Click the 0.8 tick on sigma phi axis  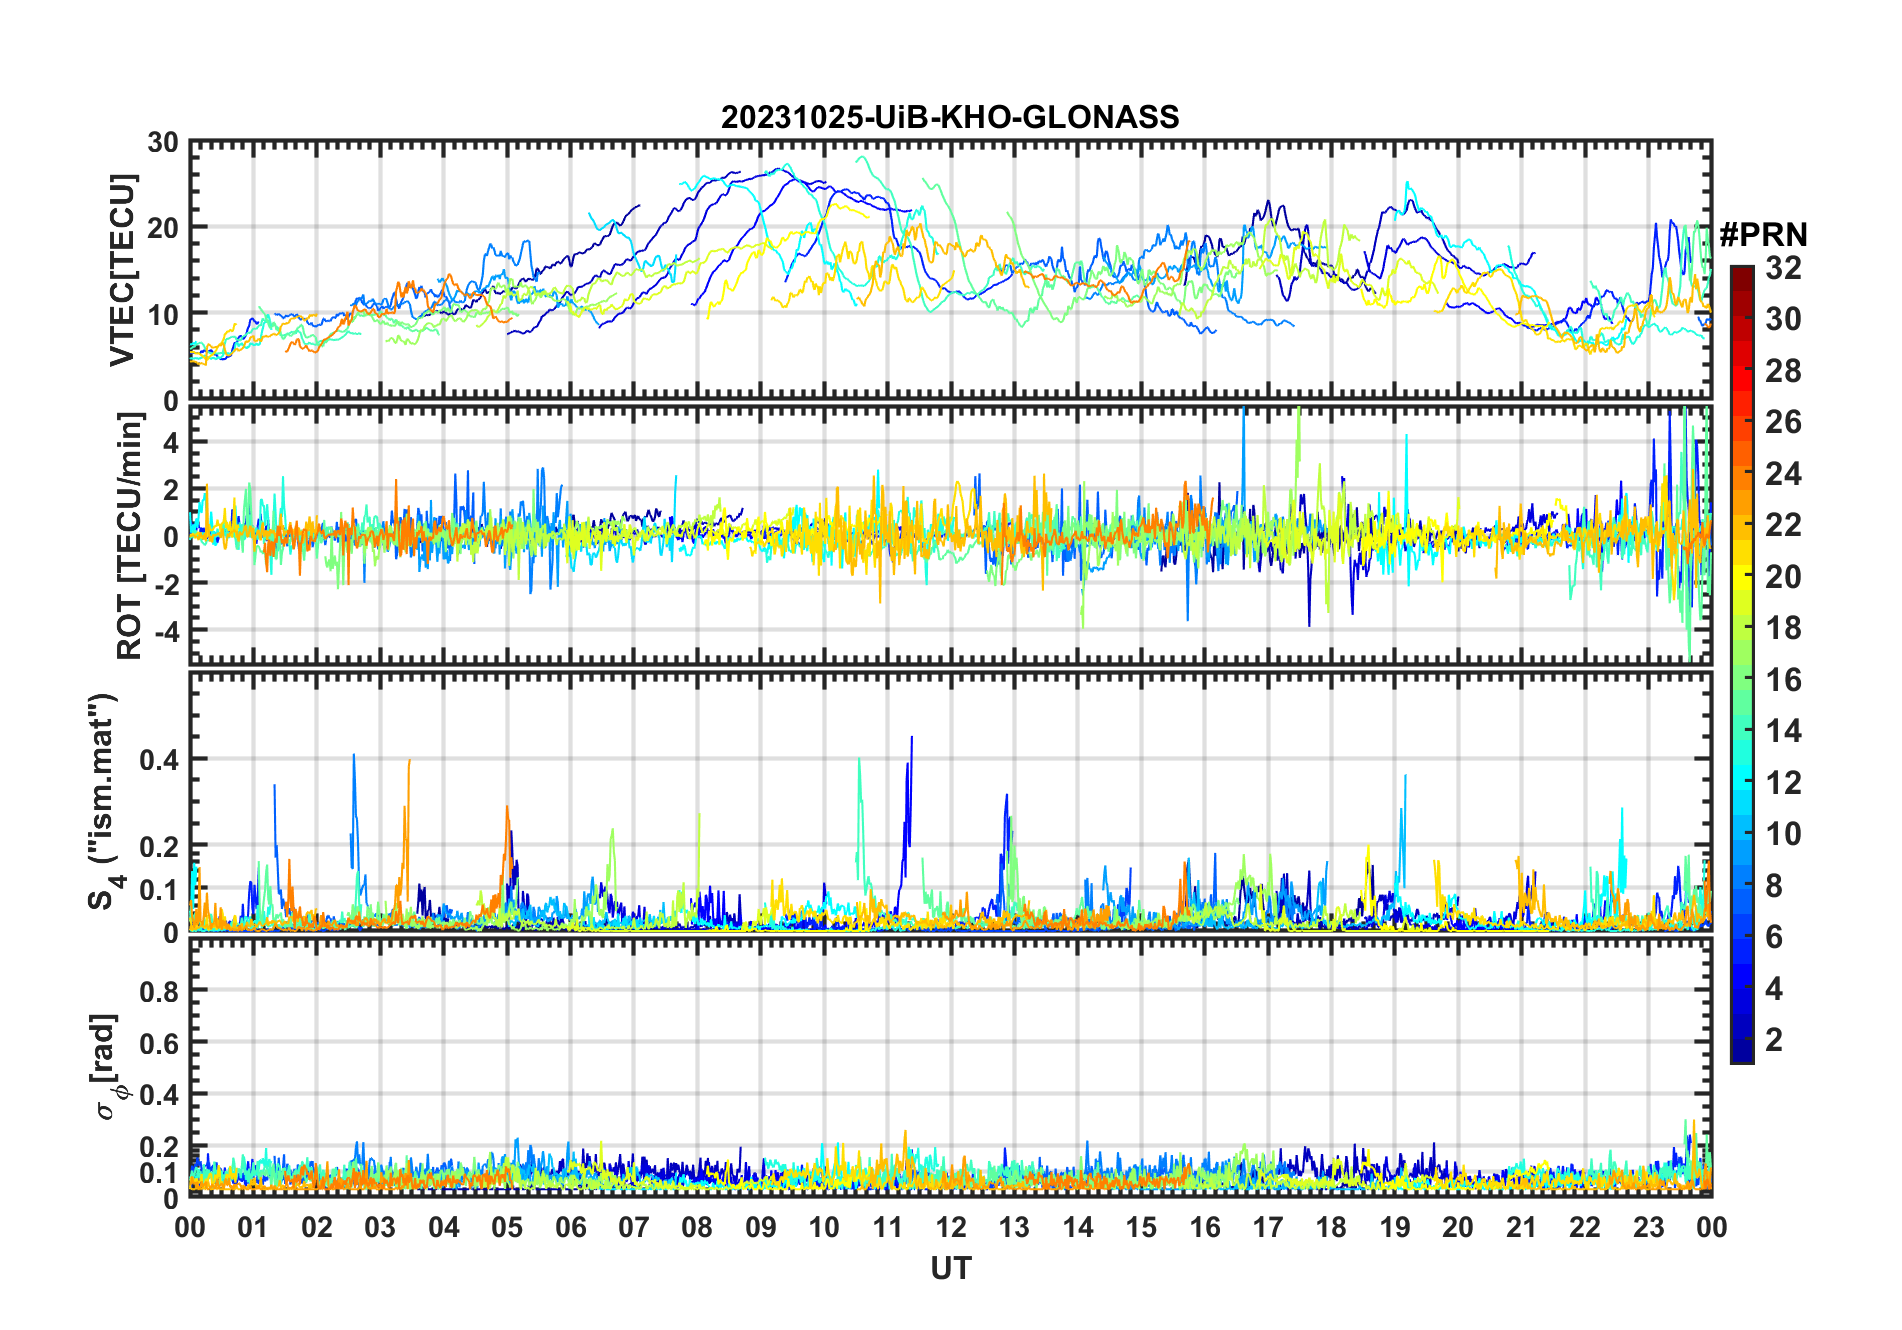tap(159, 991)
